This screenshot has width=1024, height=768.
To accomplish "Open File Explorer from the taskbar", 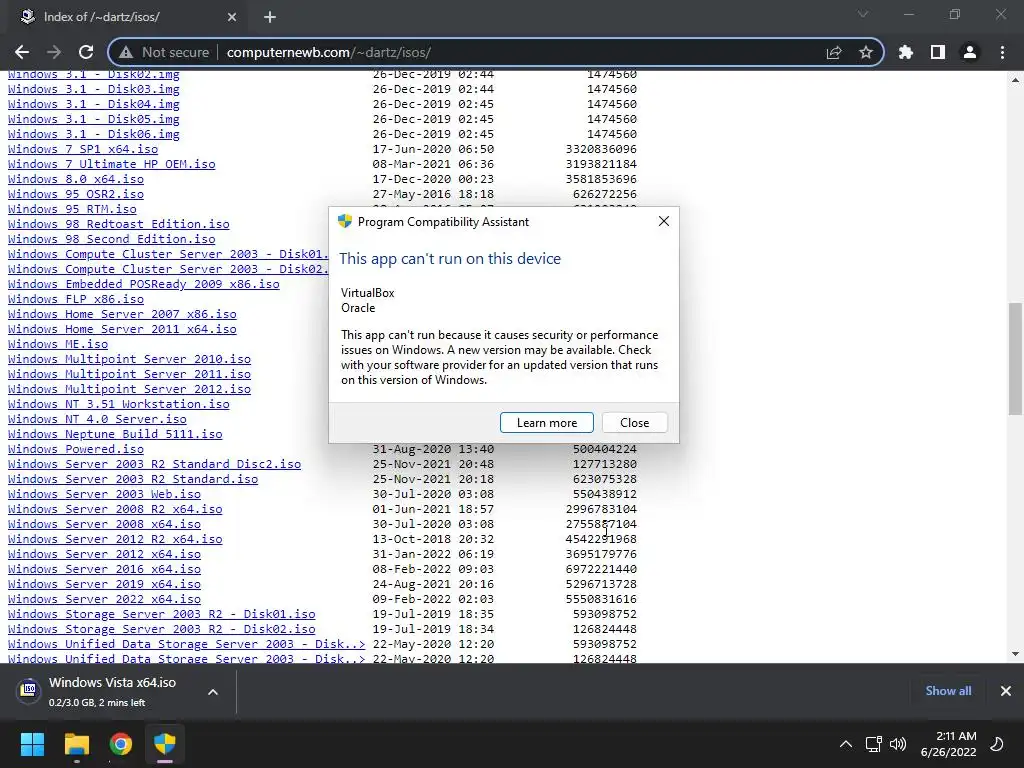I will coord(76,744).
